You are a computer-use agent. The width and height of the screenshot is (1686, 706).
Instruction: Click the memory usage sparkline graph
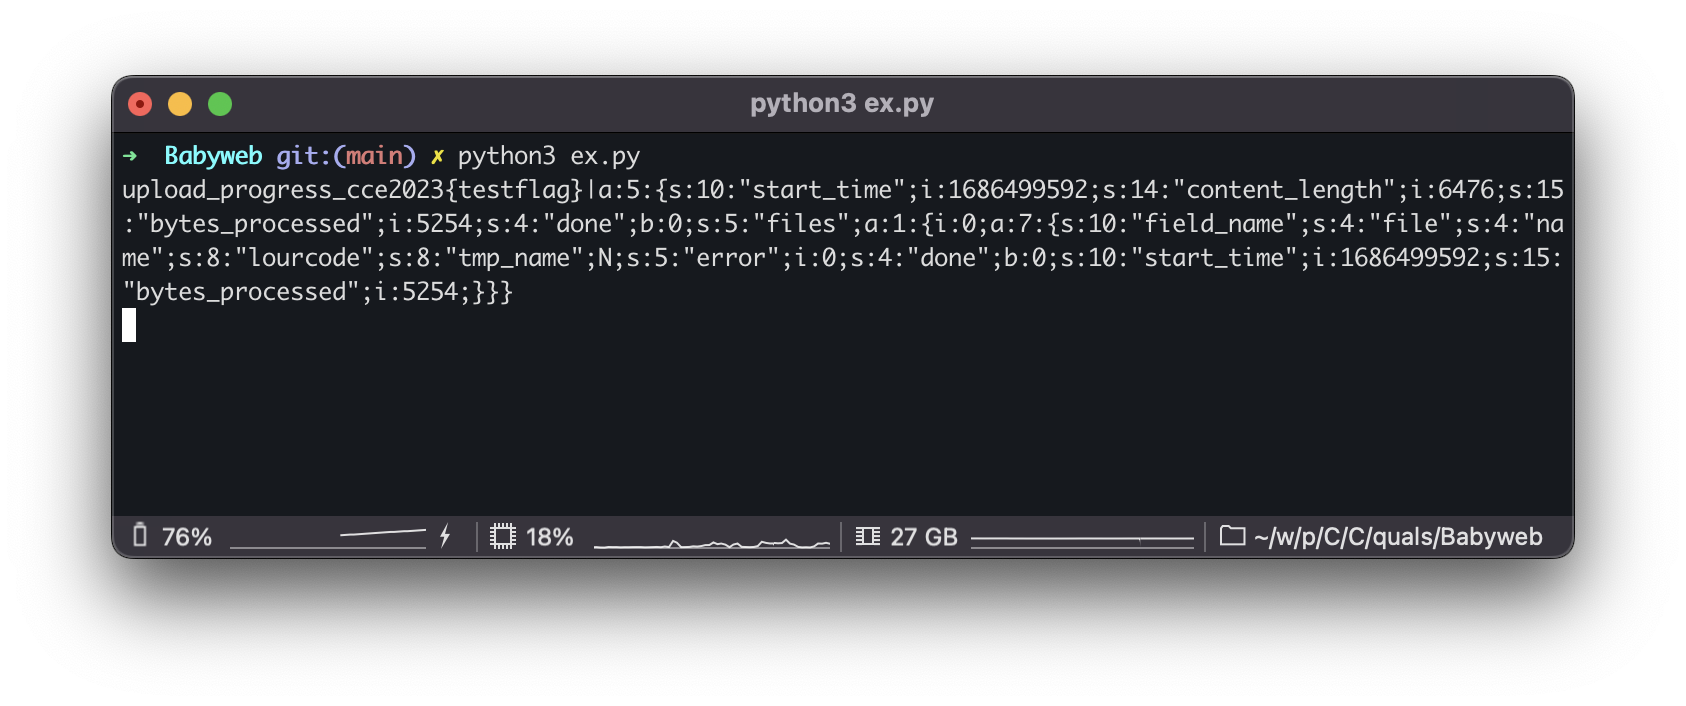point(1082,540)
